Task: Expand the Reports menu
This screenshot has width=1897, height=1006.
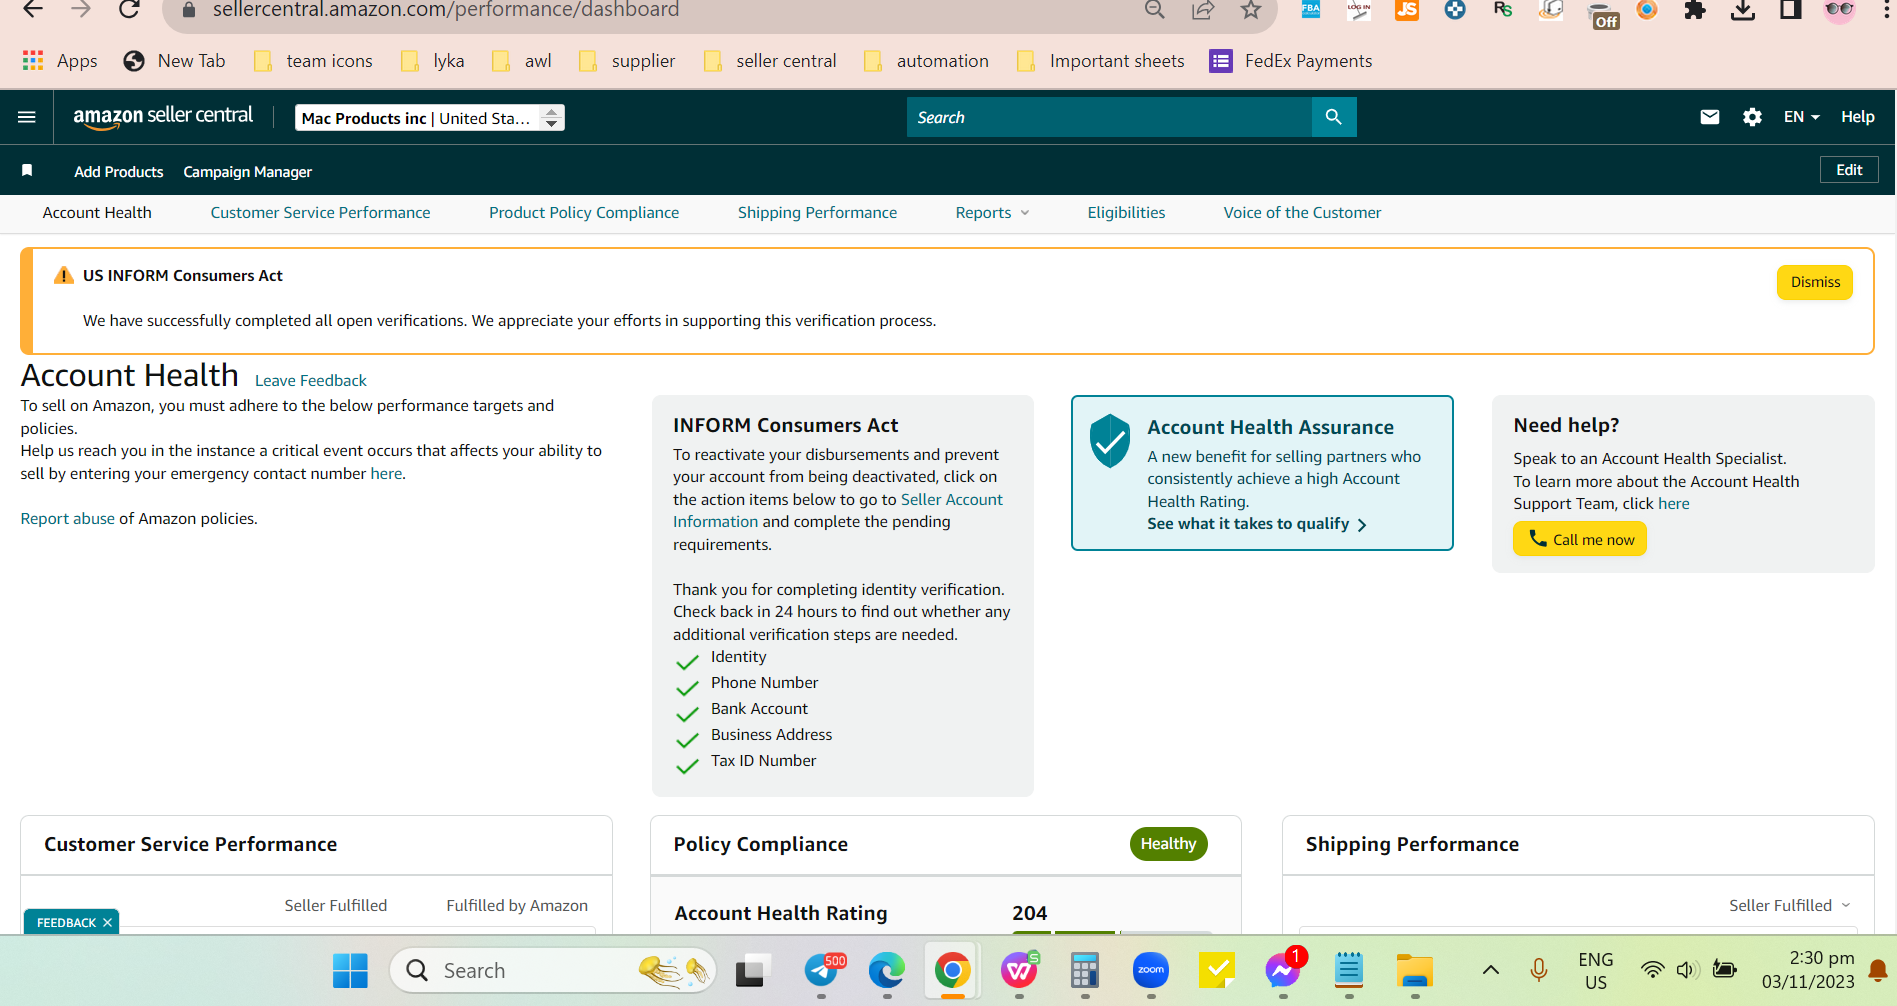Action: click(x=992, y=213)
